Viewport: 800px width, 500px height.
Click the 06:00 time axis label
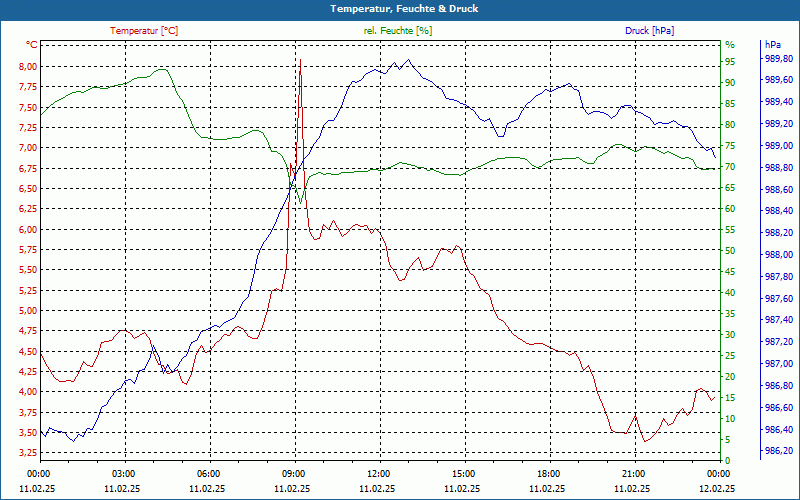pos(208,473)
